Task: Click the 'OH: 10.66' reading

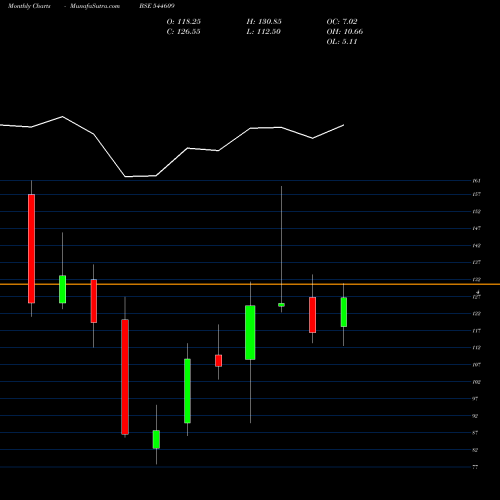Action: coord(345,32)
